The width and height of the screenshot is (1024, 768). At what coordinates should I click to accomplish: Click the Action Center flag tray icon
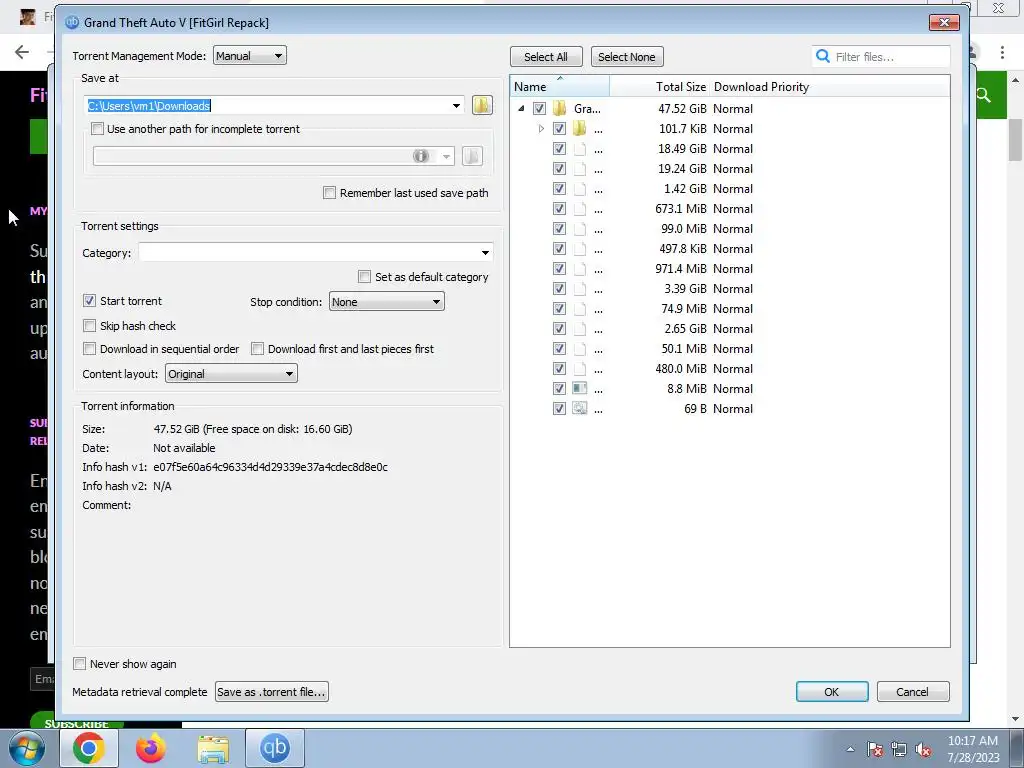tap(875, 749)
